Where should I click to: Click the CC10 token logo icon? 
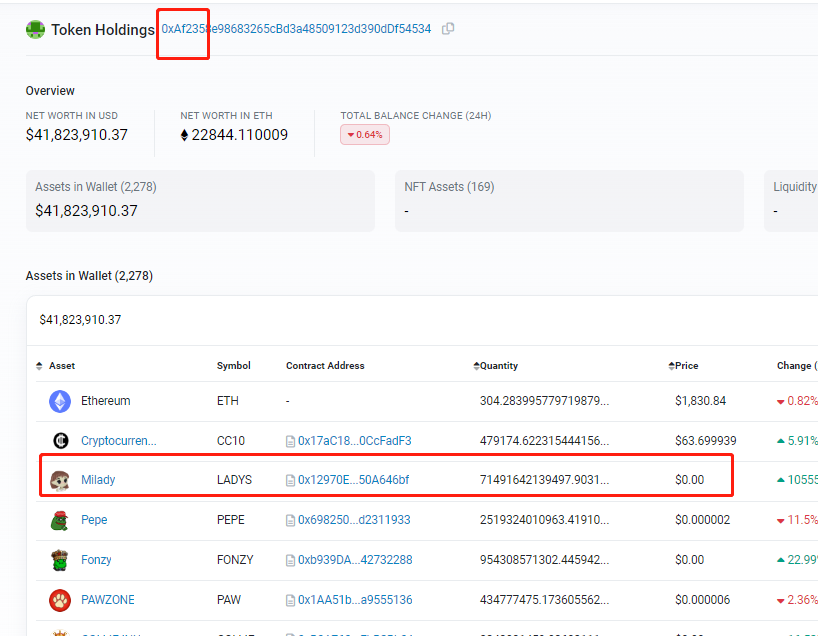coord(60,441)
